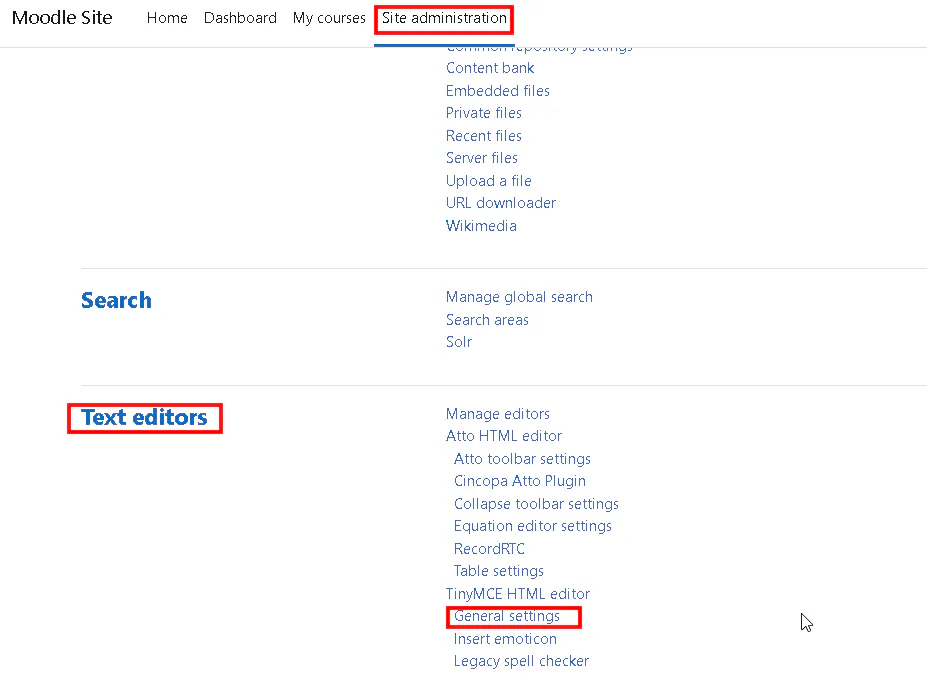Open the Wikimedia repository link
The width and height of the screenshot is (927, 683).
481,225
